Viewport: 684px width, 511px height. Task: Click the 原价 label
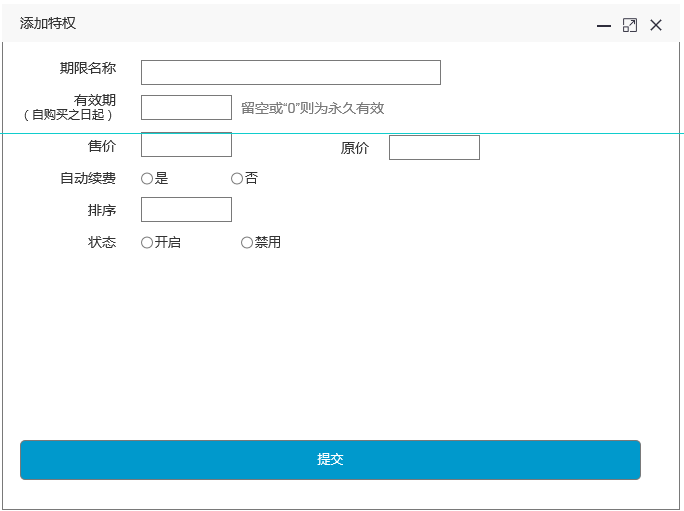355,148
